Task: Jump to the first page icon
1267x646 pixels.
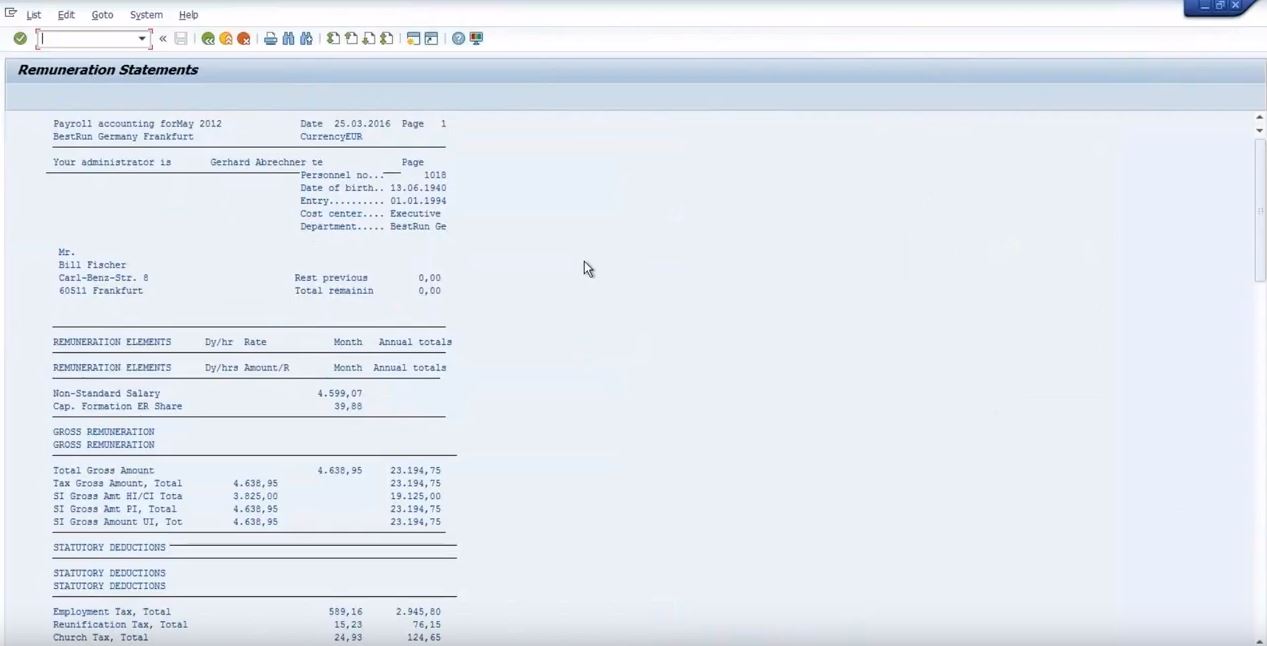Action: (x=334, y=39)
